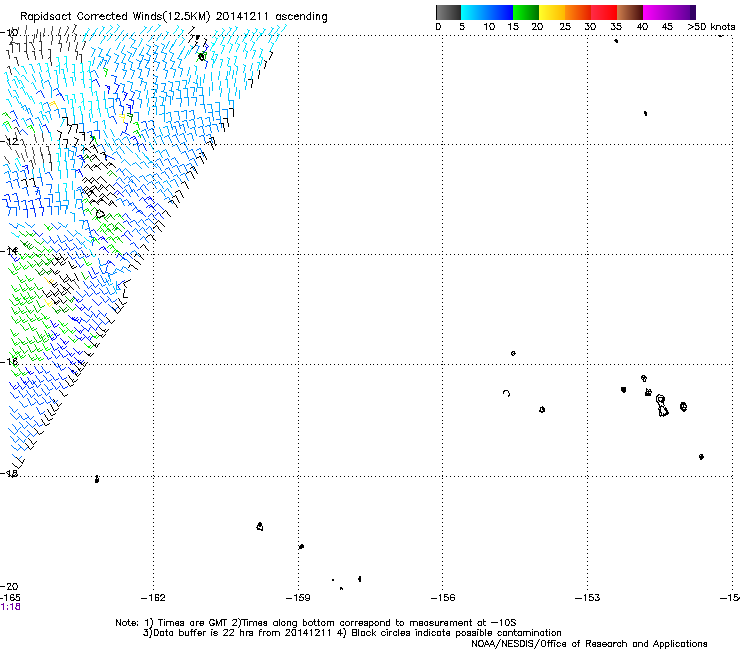Click the magenta 40-45 knots legend swatch
The width and height of the screenshot is (740, 650).
(x=656, y=12)
